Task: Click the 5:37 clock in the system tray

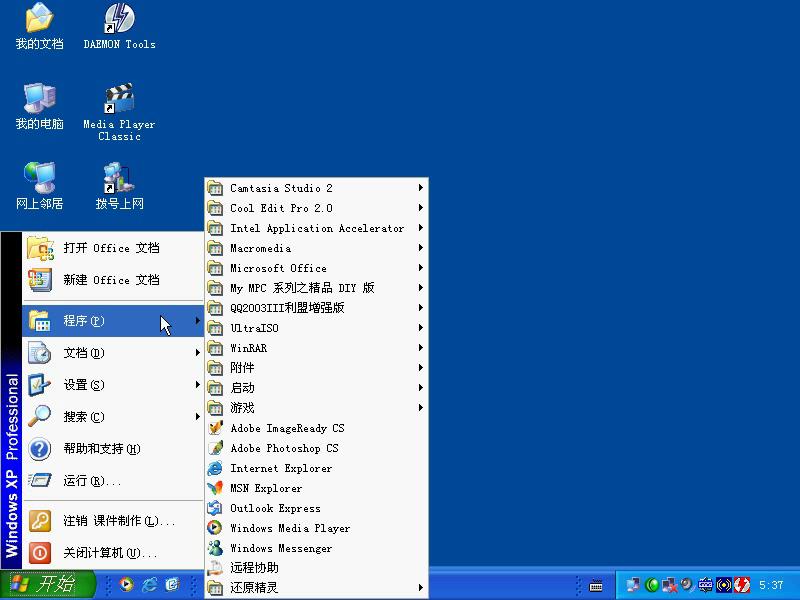Action: [x=770, y=585]
